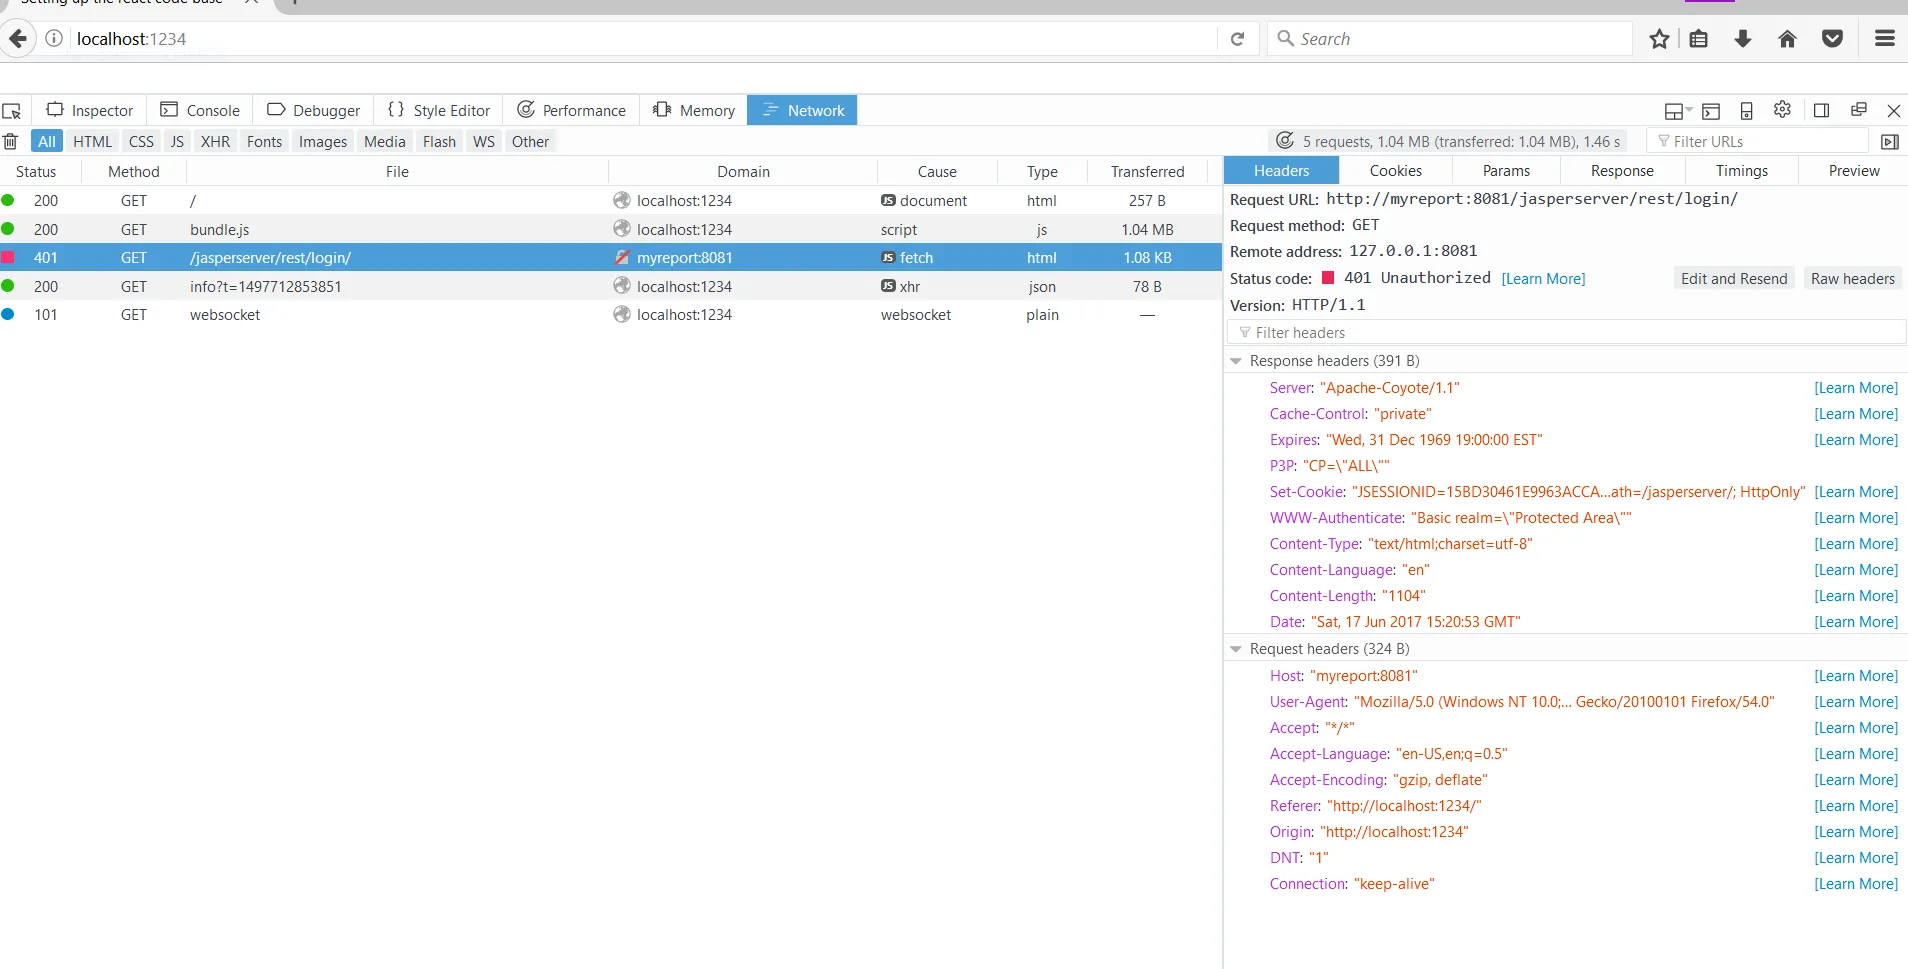Click the browser bookmark star icon
Screen dimensions: 1908x969
1659,39
